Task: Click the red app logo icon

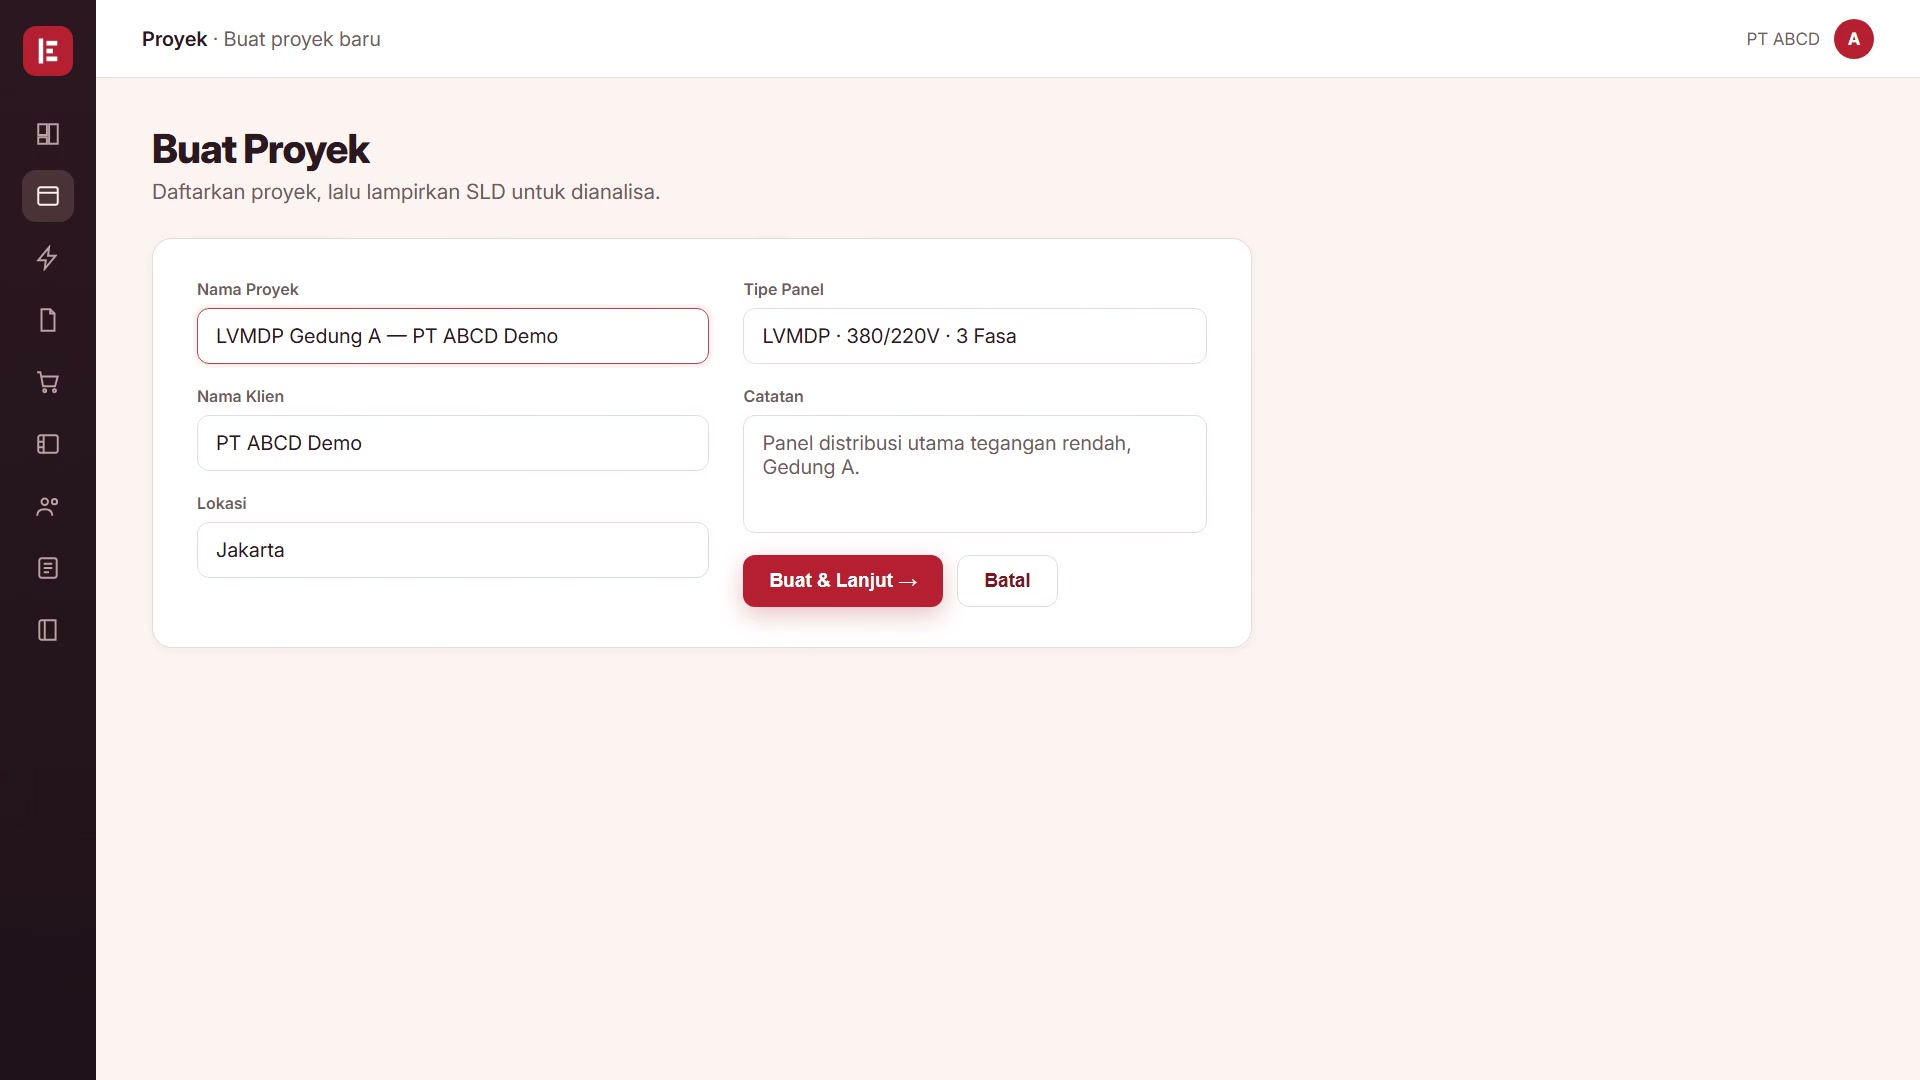Action: pyautogui.click(x=48, y=51)
